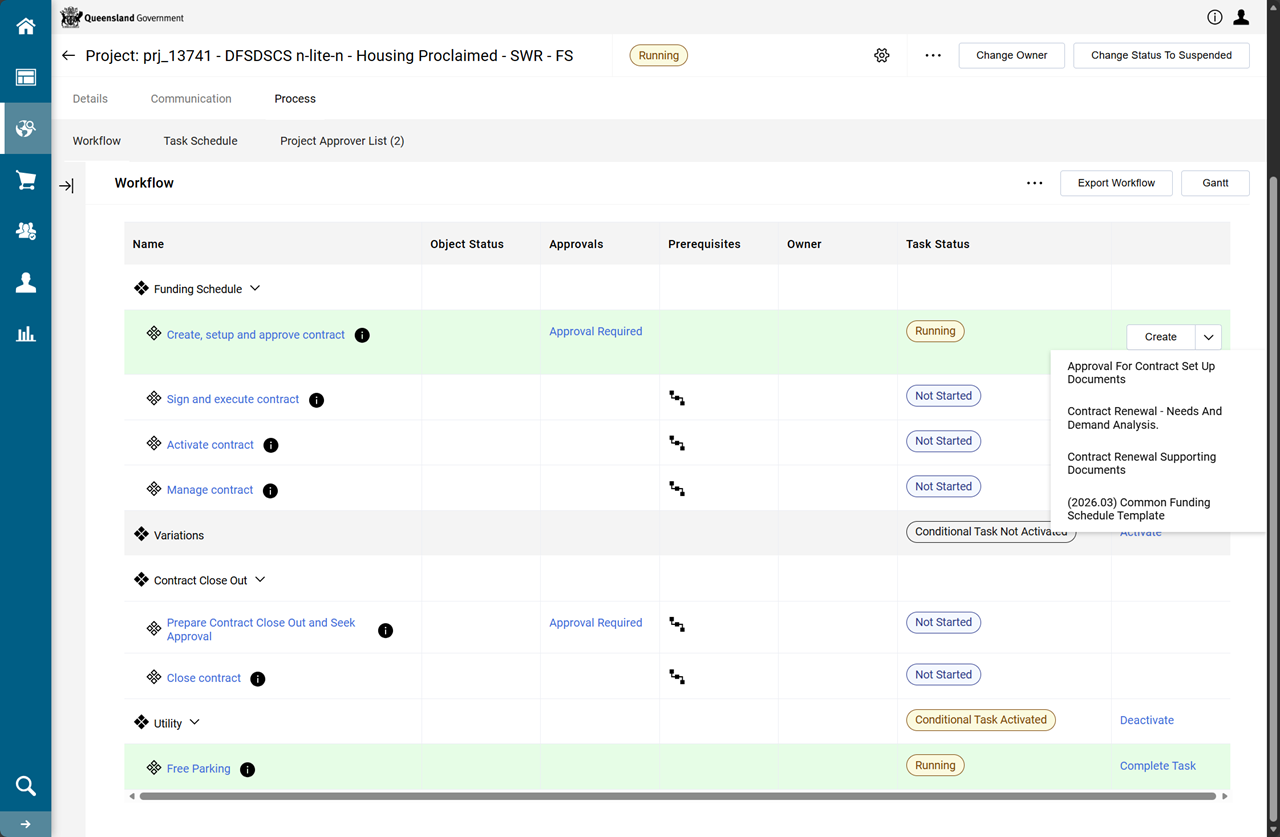1280x837 pixels.
Task: Open the shopping cart sidebar icon
Action: [25, 180]
